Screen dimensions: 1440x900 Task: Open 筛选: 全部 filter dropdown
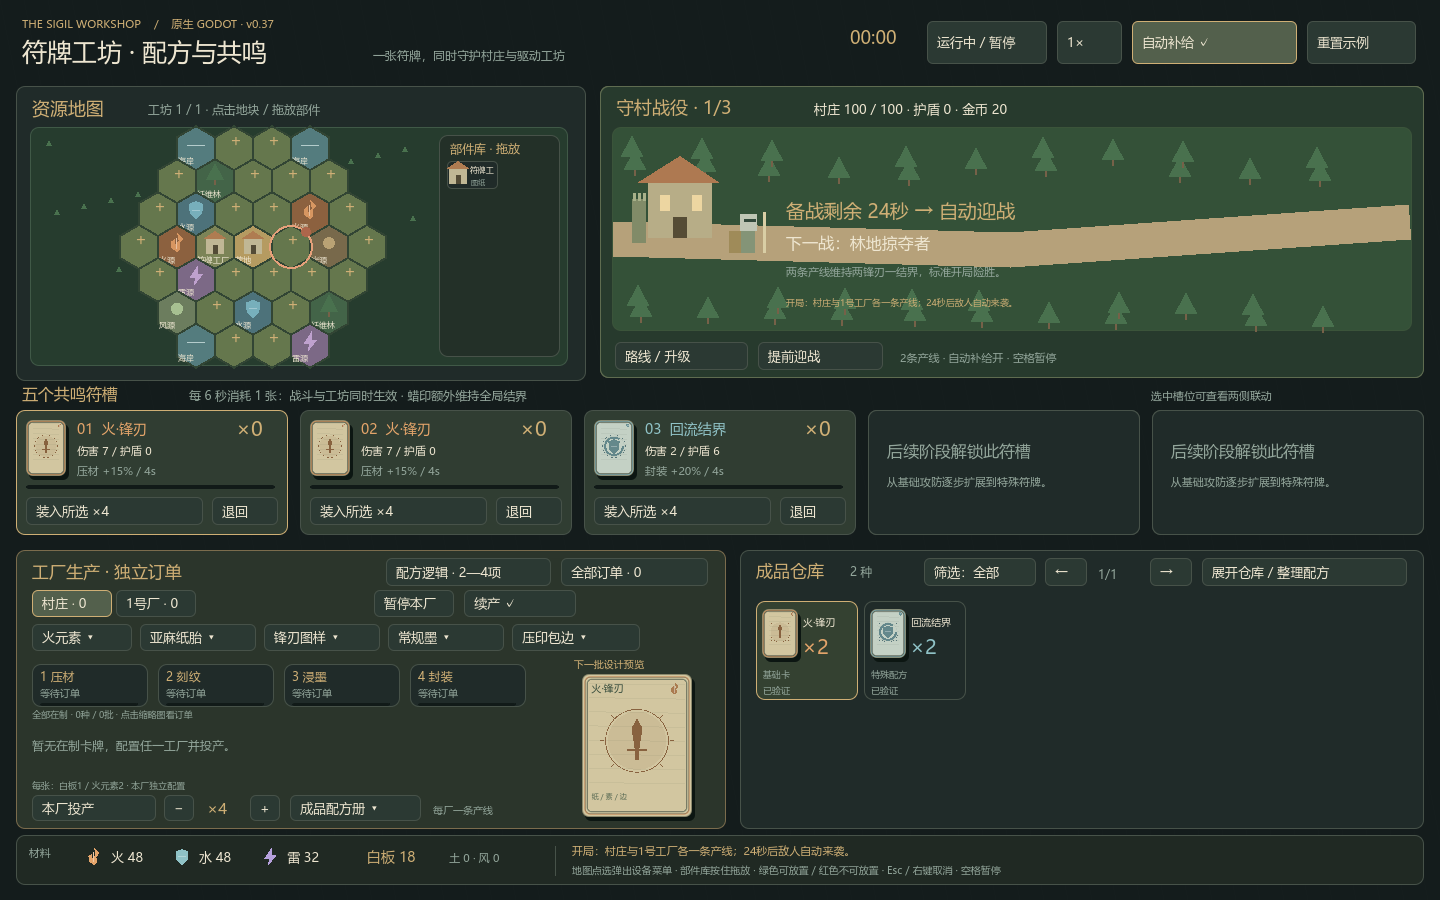coord(980,572)
